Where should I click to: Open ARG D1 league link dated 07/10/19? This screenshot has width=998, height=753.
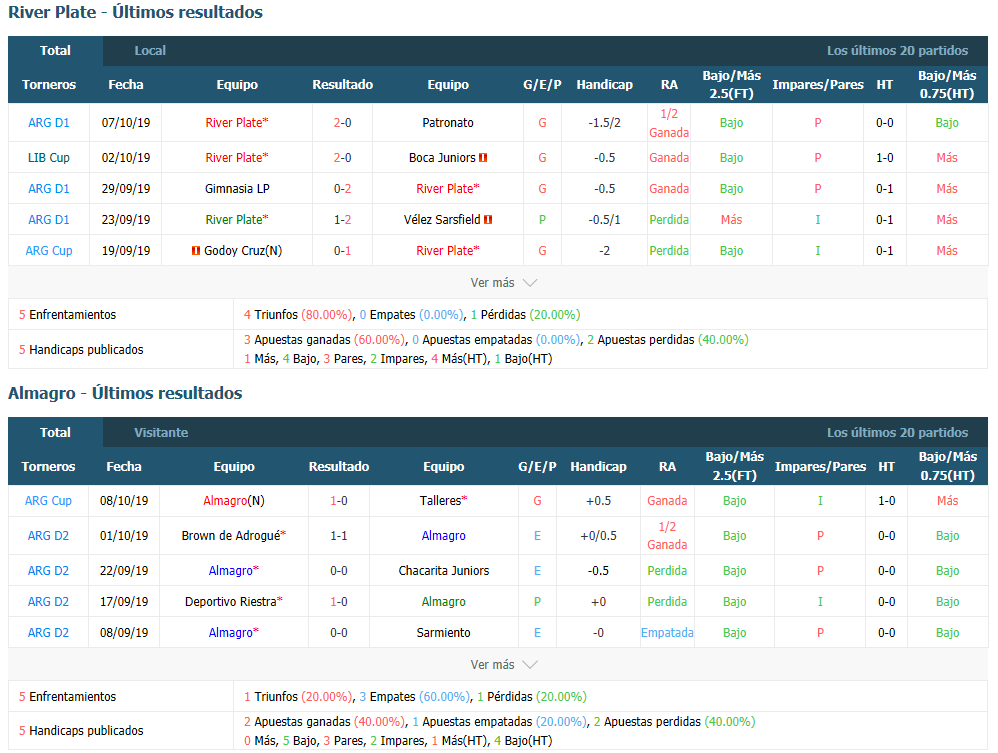click(49, 123)
